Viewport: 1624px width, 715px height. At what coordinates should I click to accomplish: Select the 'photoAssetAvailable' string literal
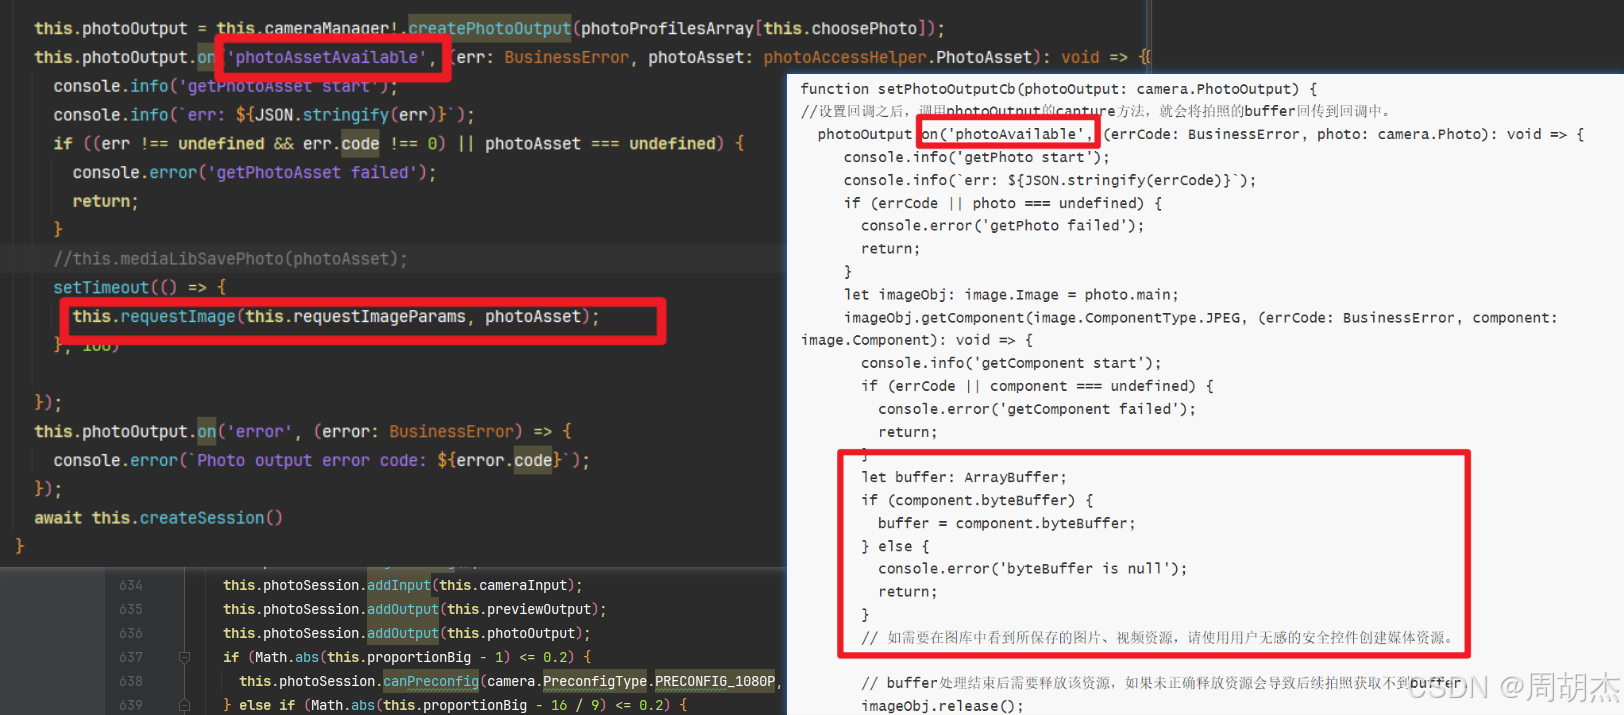[x=327, y=57]
